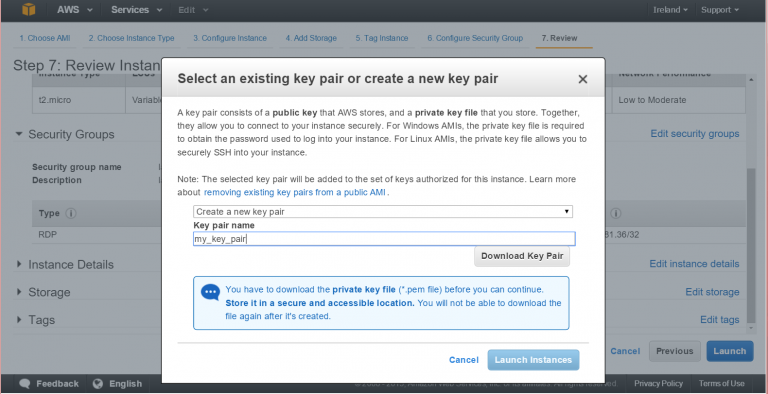Screen dimensions: 768x394
Task: Expand the Storage section
Action: pos(19,292)
